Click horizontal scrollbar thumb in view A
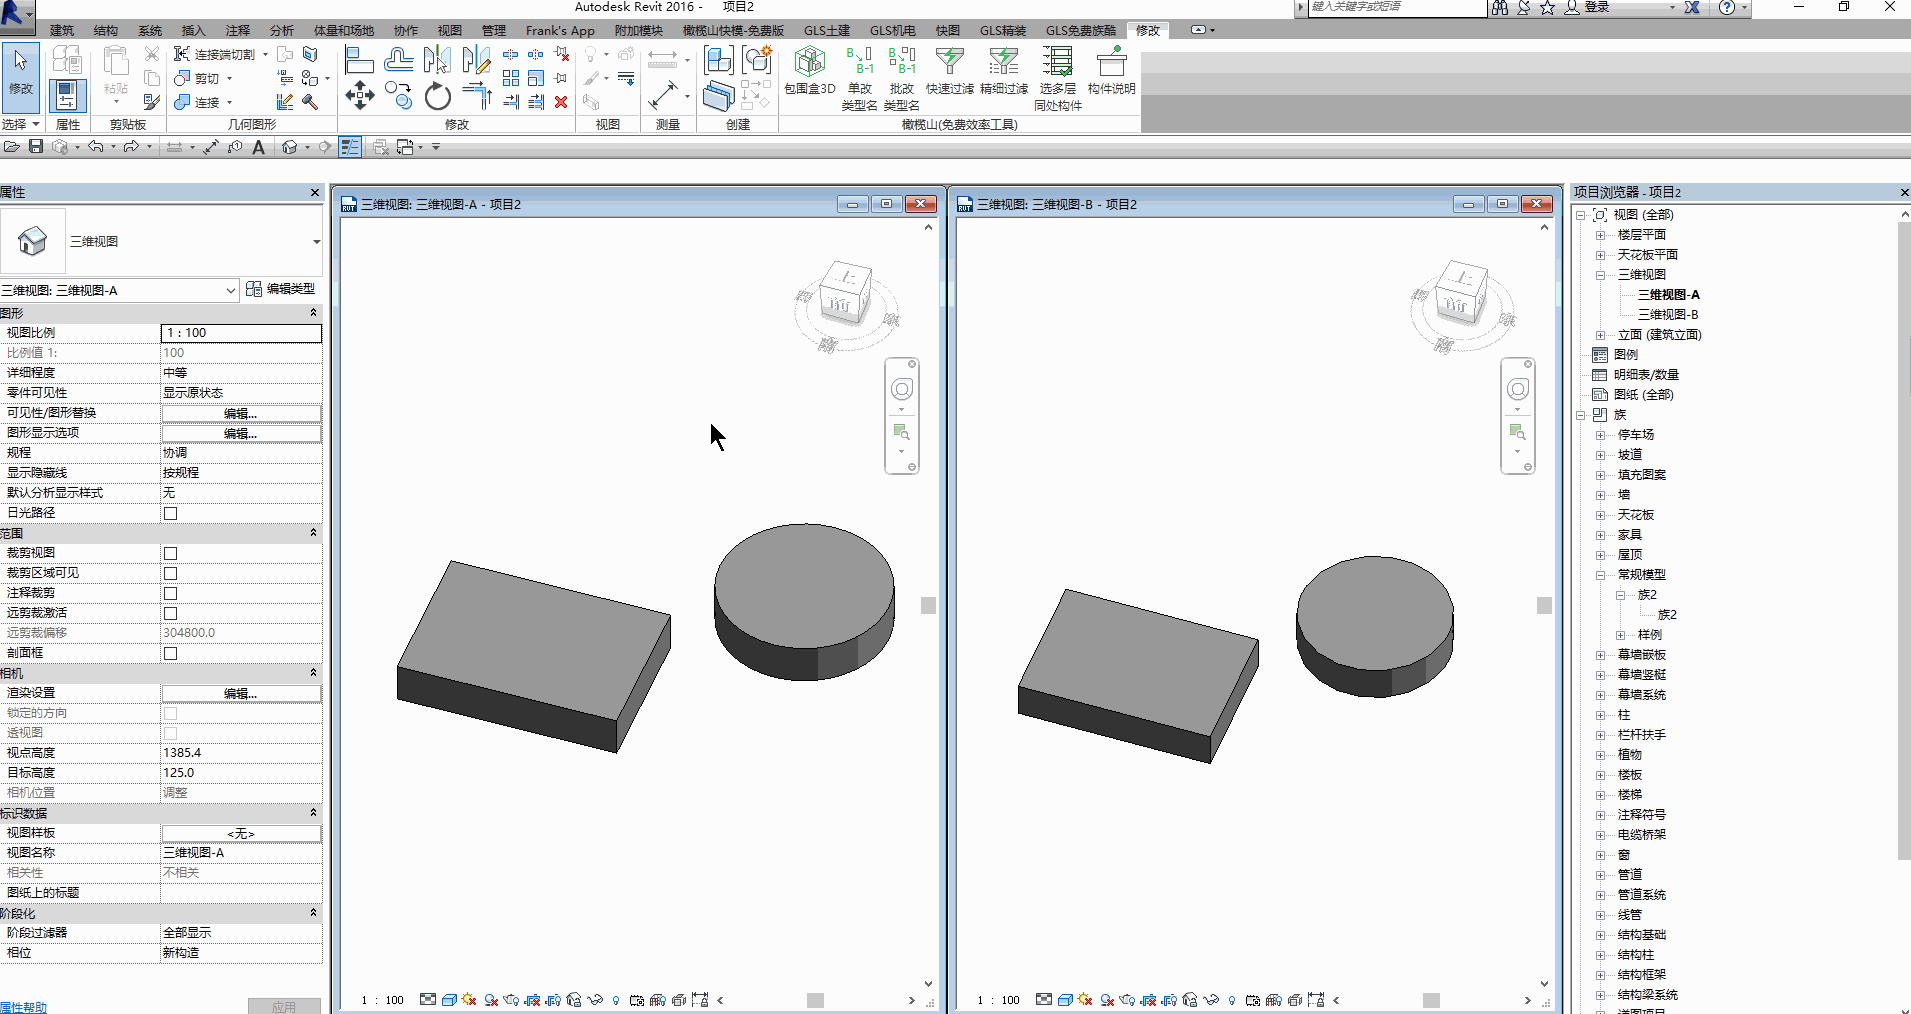Viewport: 1911px width, 1014px height. click(815, 1000)
